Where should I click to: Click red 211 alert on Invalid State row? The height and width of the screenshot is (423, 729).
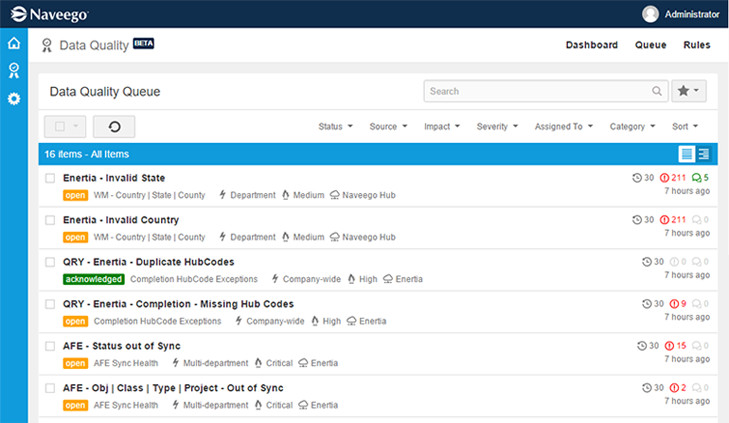(x=673, y=178)
